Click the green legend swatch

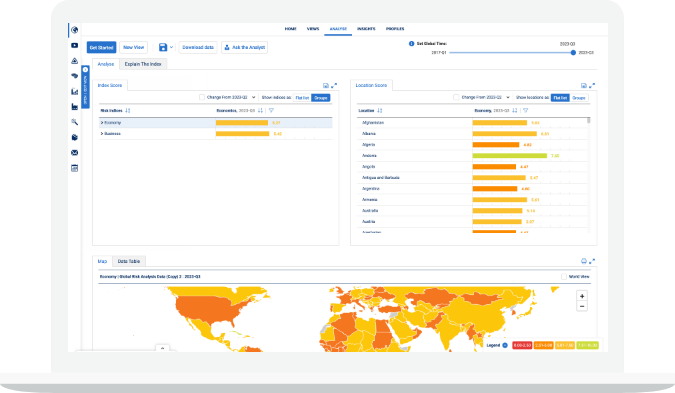(588, 345)
